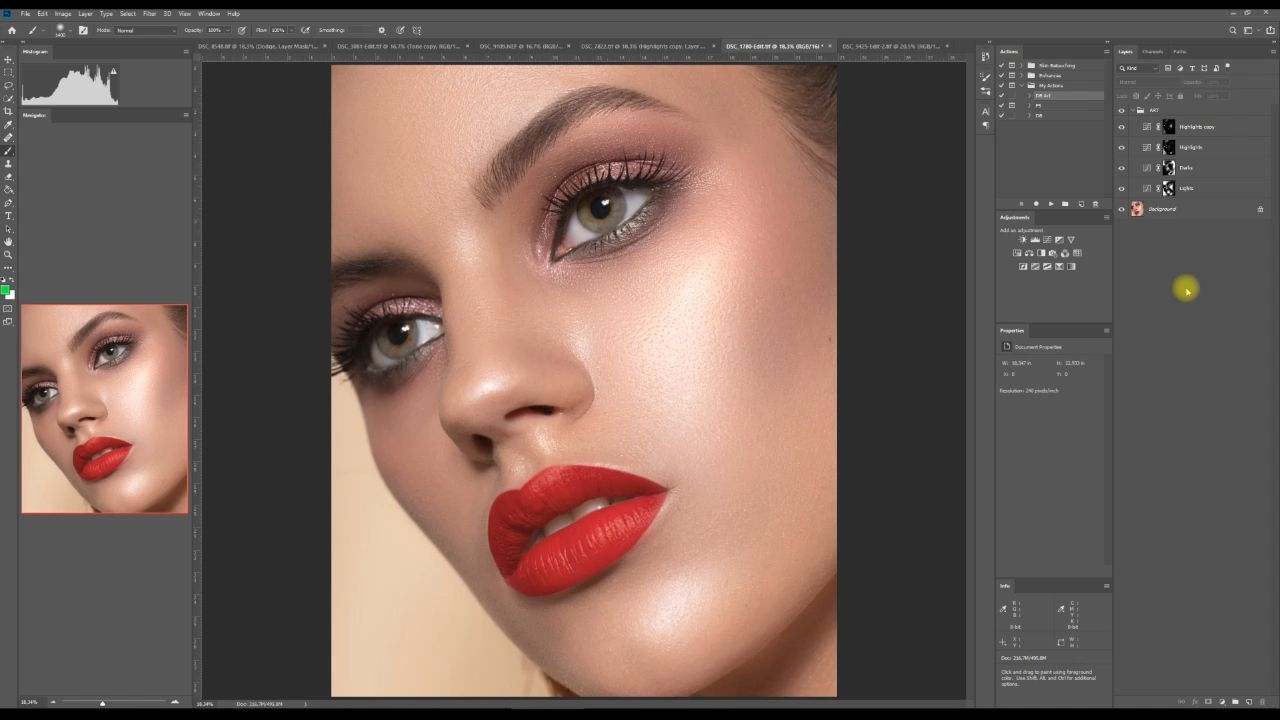Click the Navigator preview thumbnail
The height and width of the screenshot is (720, 1280).
pyautogui.click(x=105, y=409)
